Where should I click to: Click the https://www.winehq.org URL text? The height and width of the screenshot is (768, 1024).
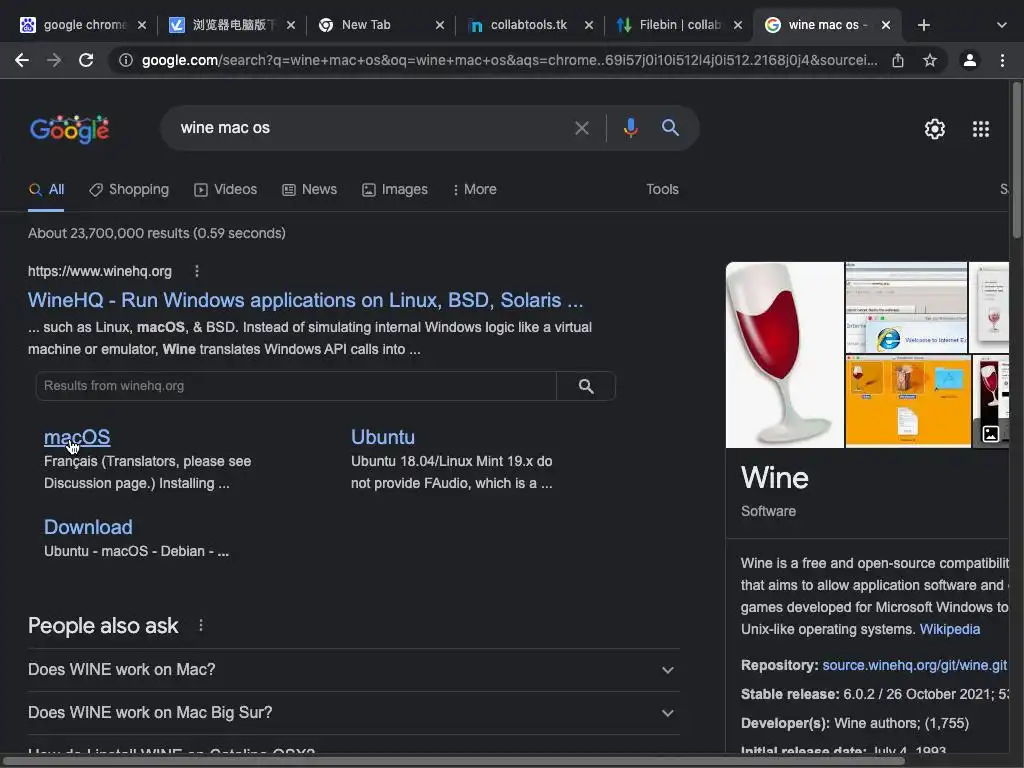coord(99,271)
